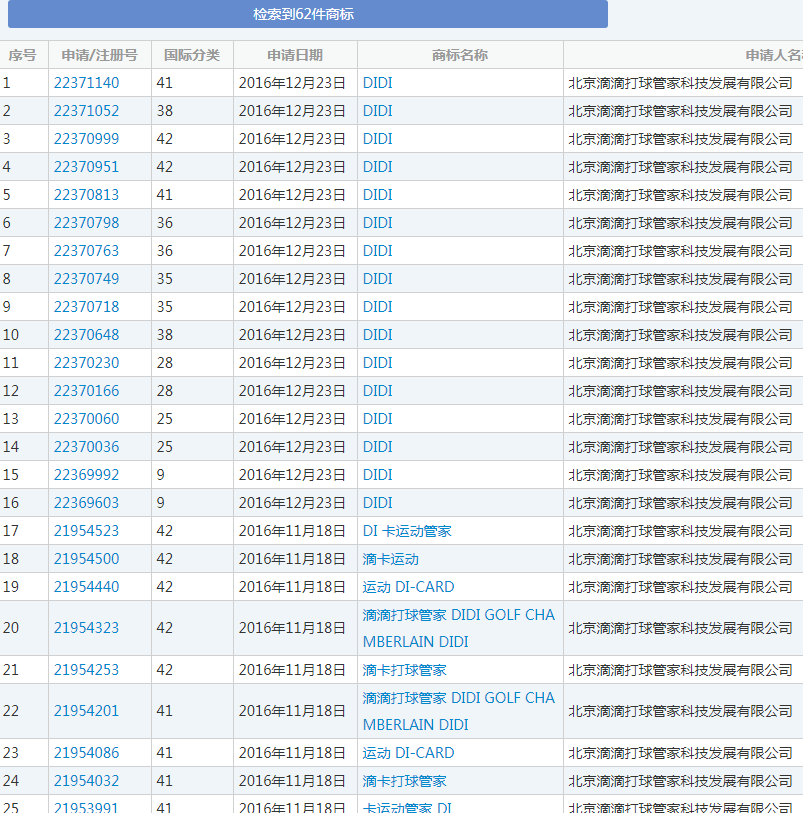The width and height of the screenshot is (803, 813).
Task: Open trademark 滴卡打球管家 in row 21
Action: 404,670
